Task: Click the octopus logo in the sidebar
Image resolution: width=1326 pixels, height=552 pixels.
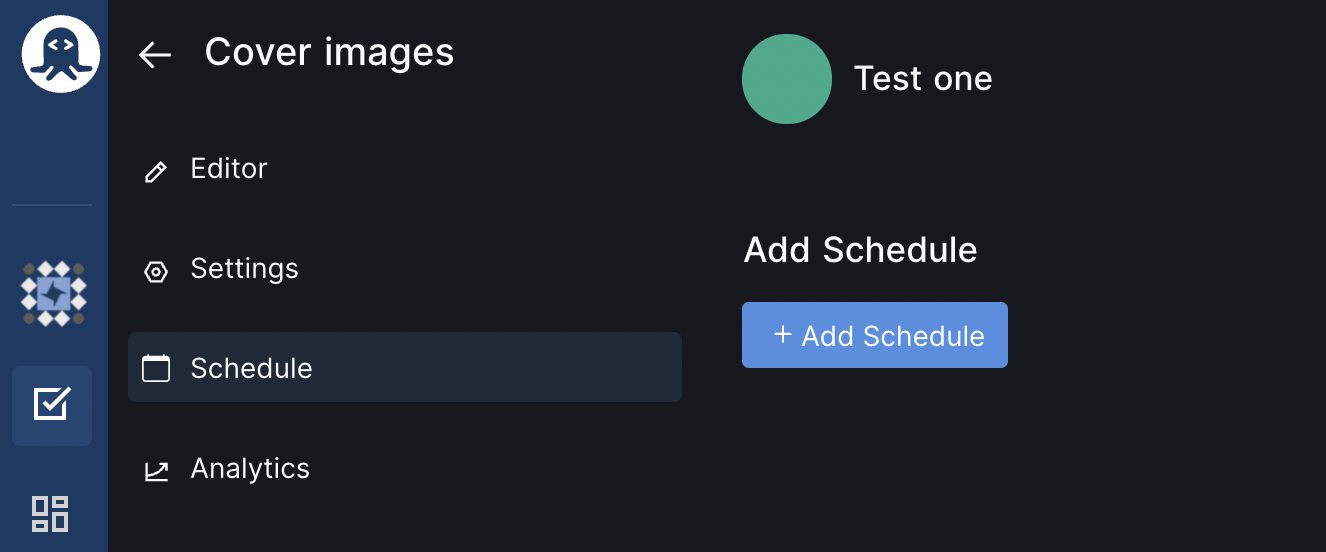Action: 61,54
